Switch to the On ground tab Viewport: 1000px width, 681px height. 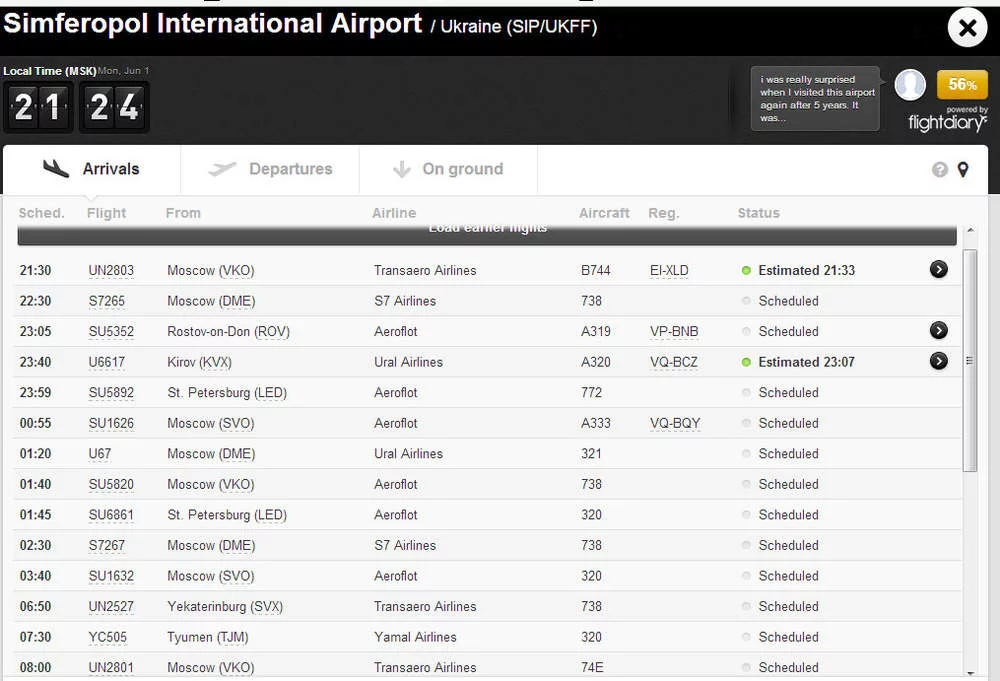coord(448,169)
